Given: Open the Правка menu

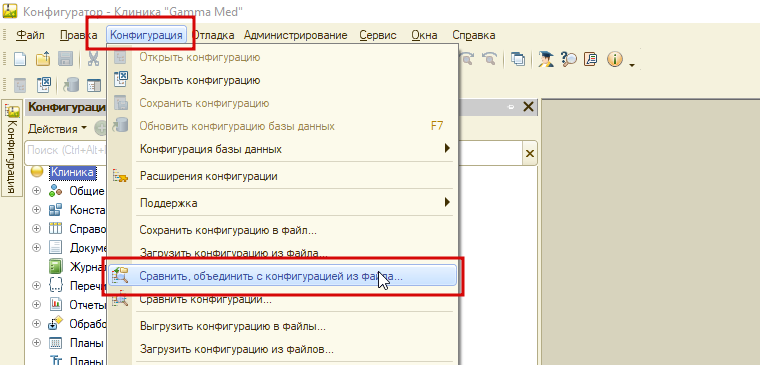Looking at the screenshot, I should point(79,35).
